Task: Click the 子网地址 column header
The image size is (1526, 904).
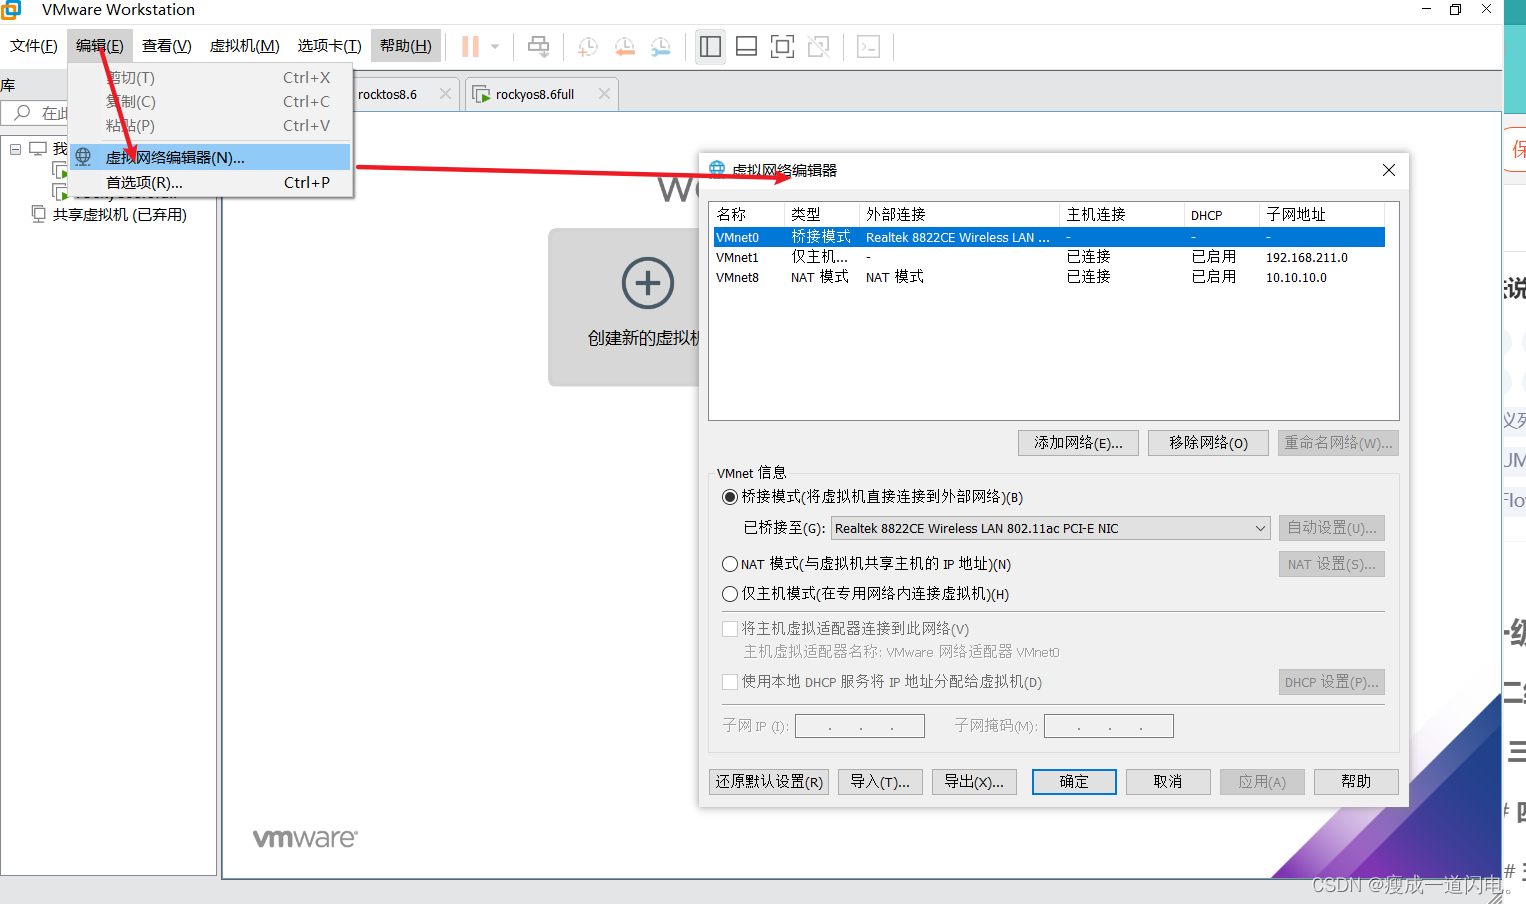Action: click(x=1322, y=214)
